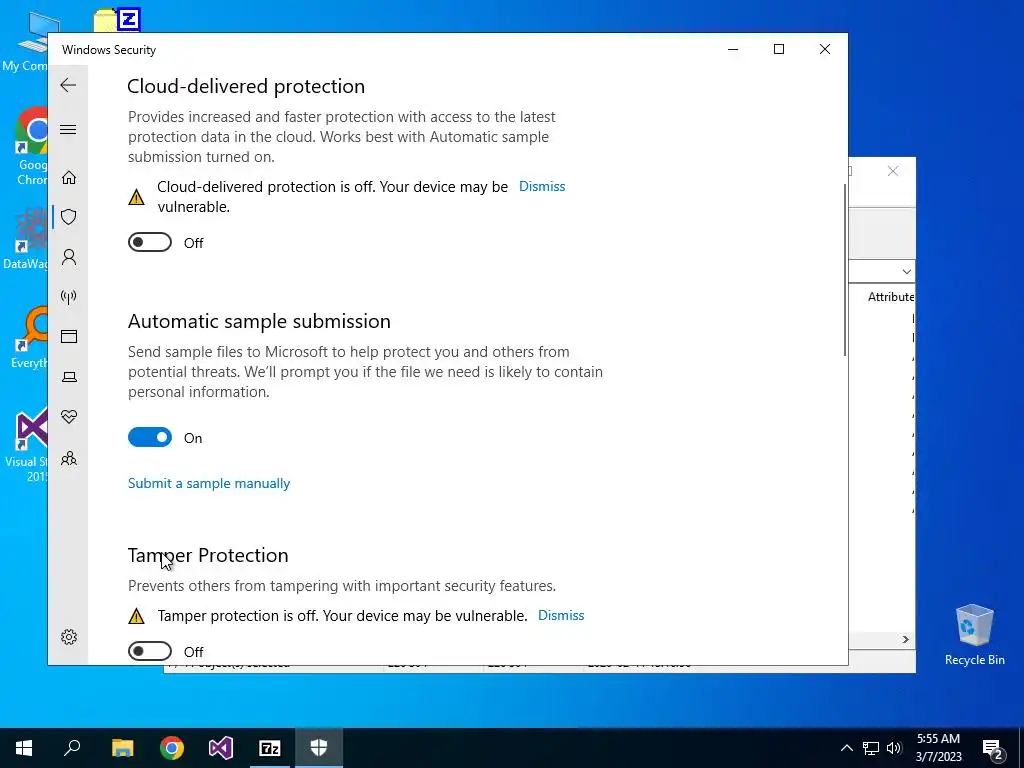Open network status tray icon
This screenshot has width=1024, height=768.
871,748
